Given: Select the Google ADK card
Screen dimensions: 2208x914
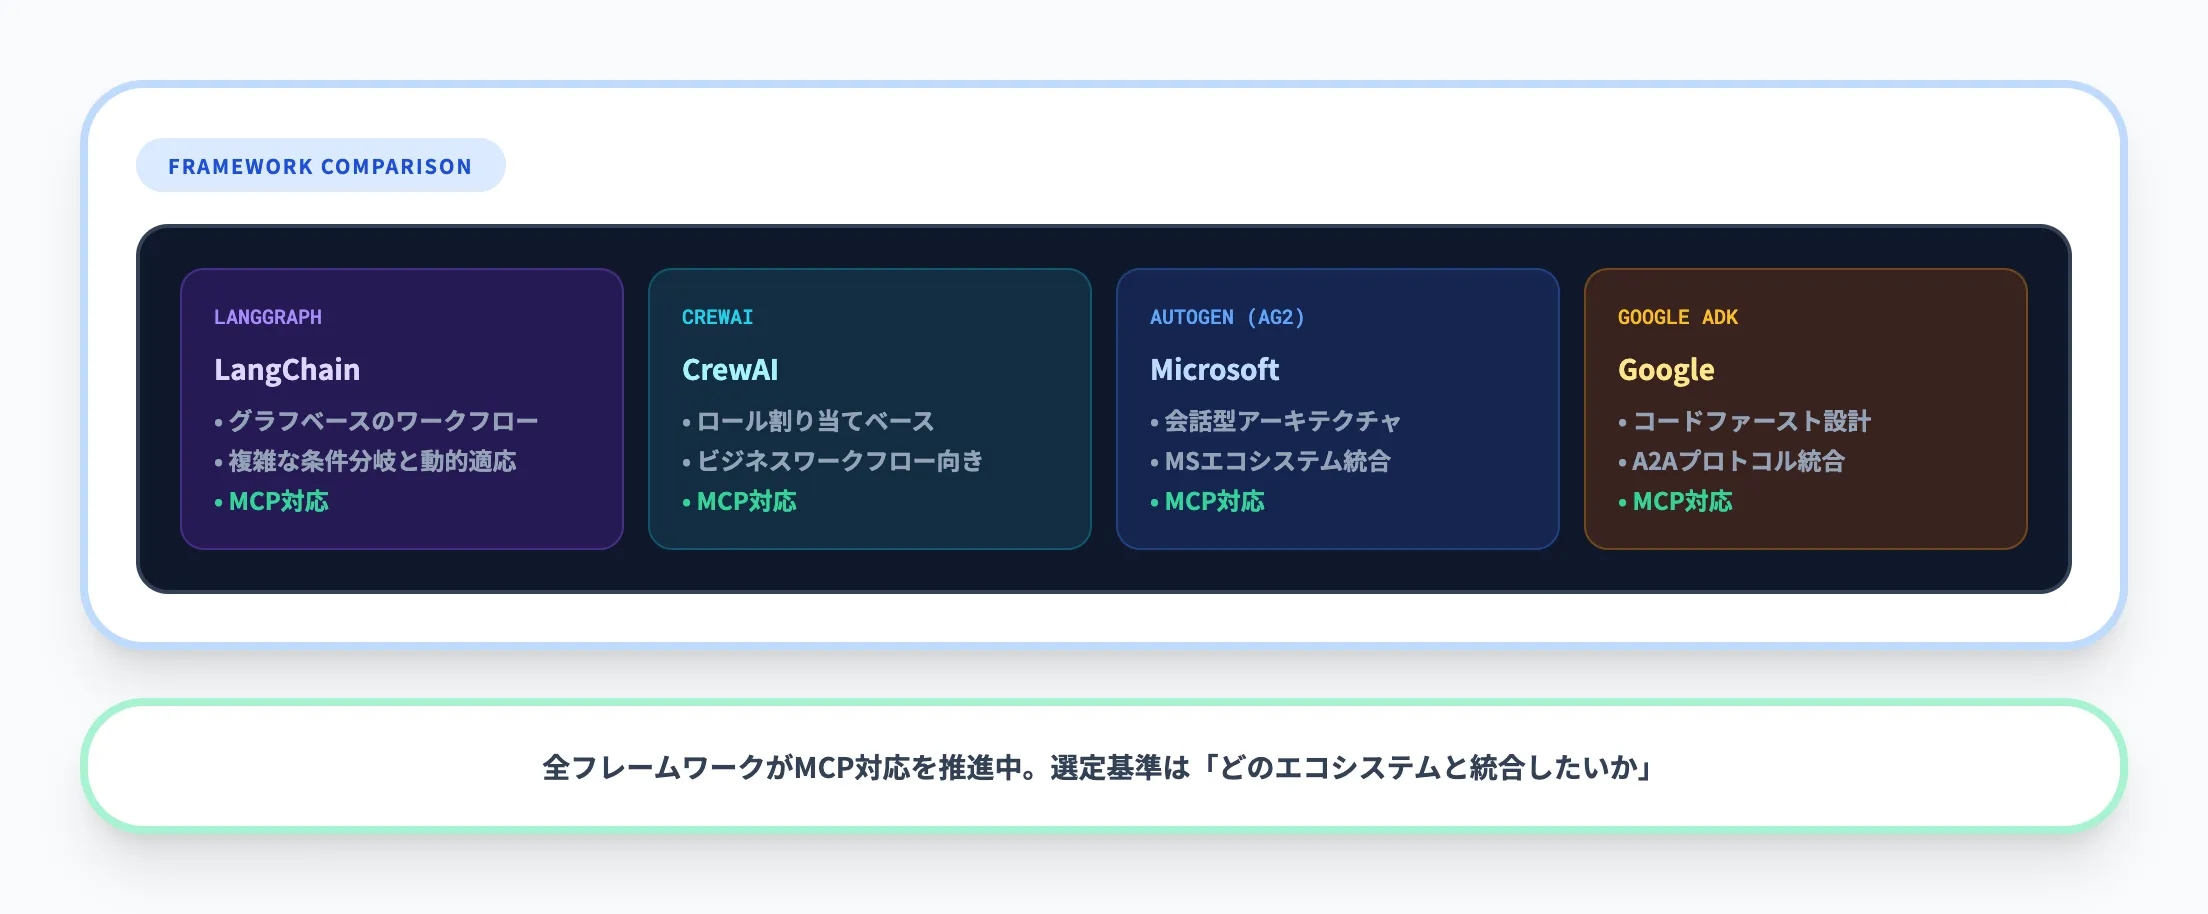Looking at the screenshot, I should click(x=1805, y=408).
